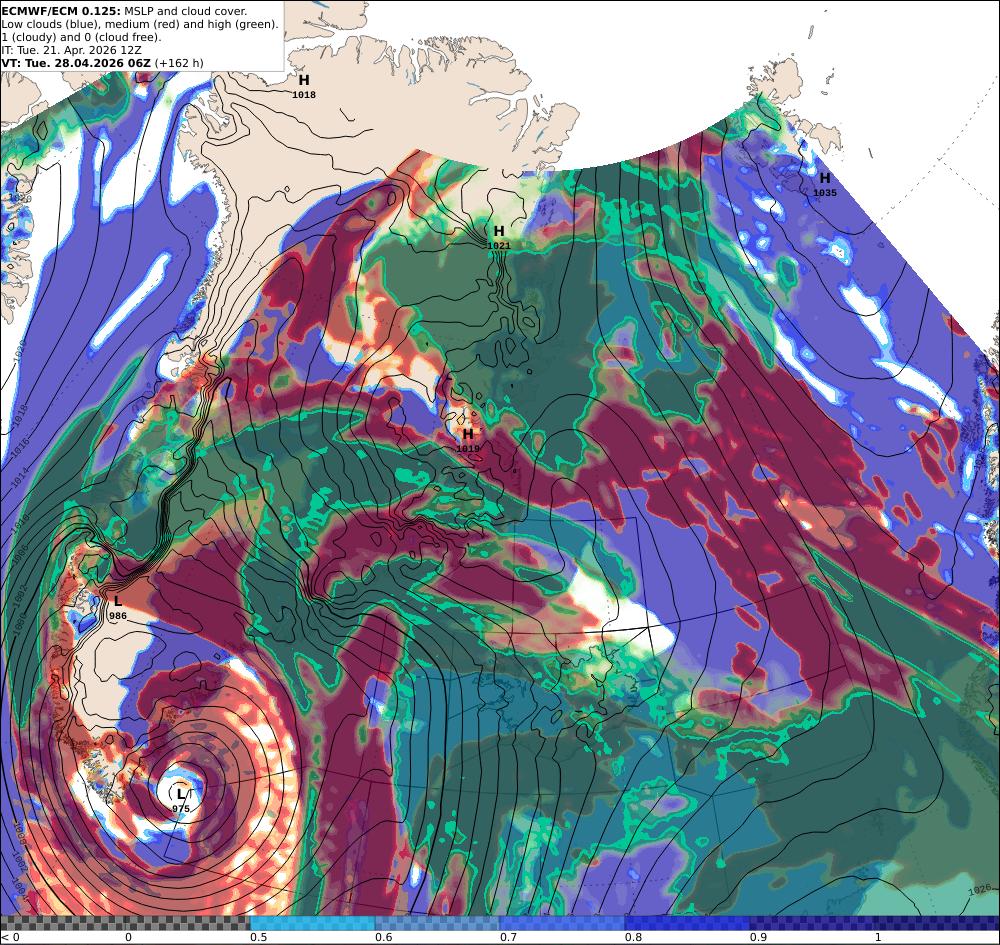This screenshot has width=1000, height=945.
Task: Click the '0.6' colorbar tick label
Action: click(383, 937)
